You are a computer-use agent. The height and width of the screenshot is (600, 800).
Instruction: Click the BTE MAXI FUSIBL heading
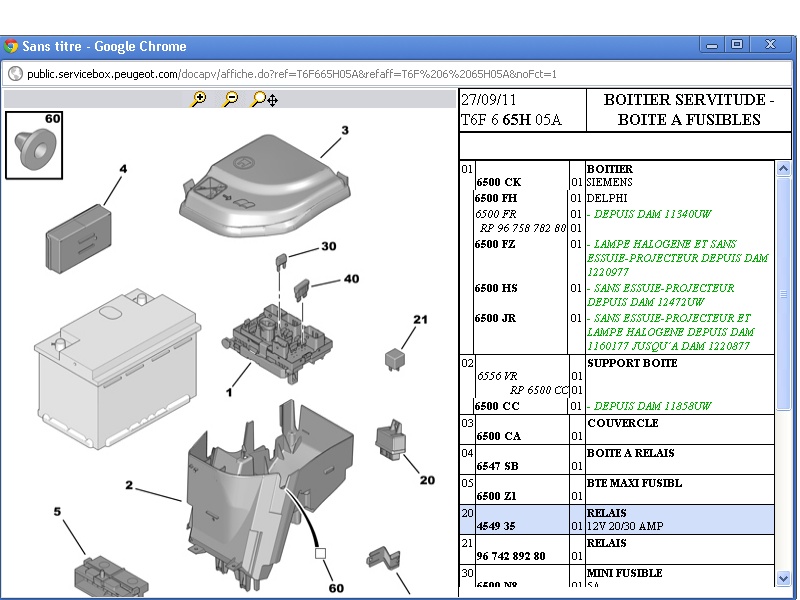pos(634,483)
